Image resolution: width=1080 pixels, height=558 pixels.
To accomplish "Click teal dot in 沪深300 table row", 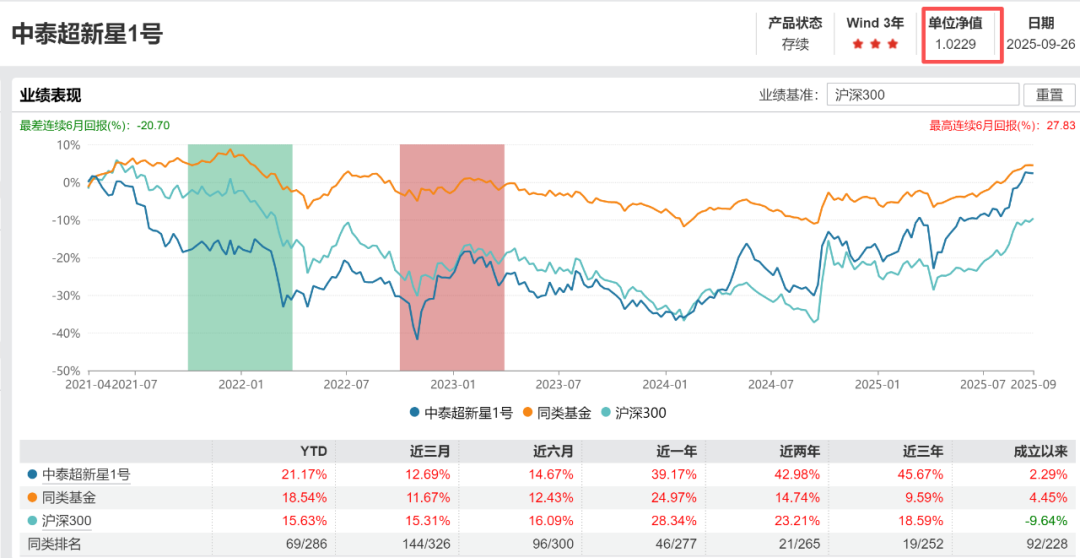I will coord(33,520).
